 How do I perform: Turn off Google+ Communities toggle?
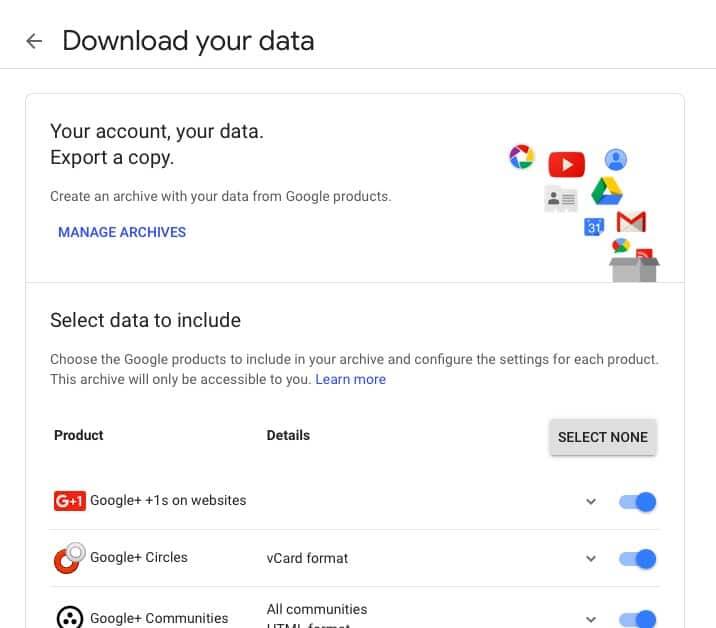(x=637, y=619)
